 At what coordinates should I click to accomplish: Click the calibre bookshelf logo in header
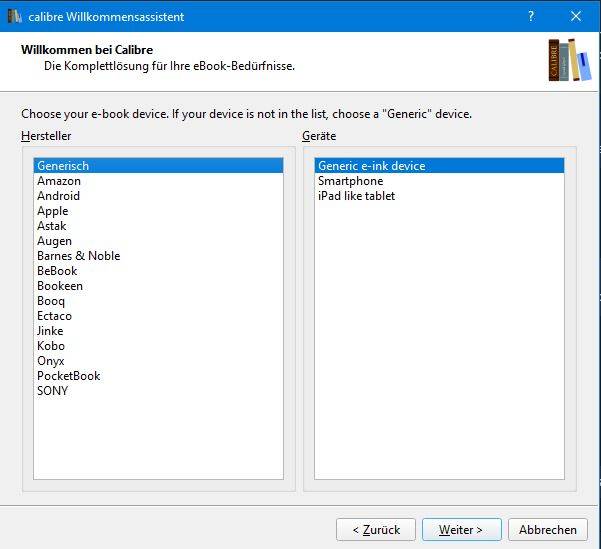(570, 60)
